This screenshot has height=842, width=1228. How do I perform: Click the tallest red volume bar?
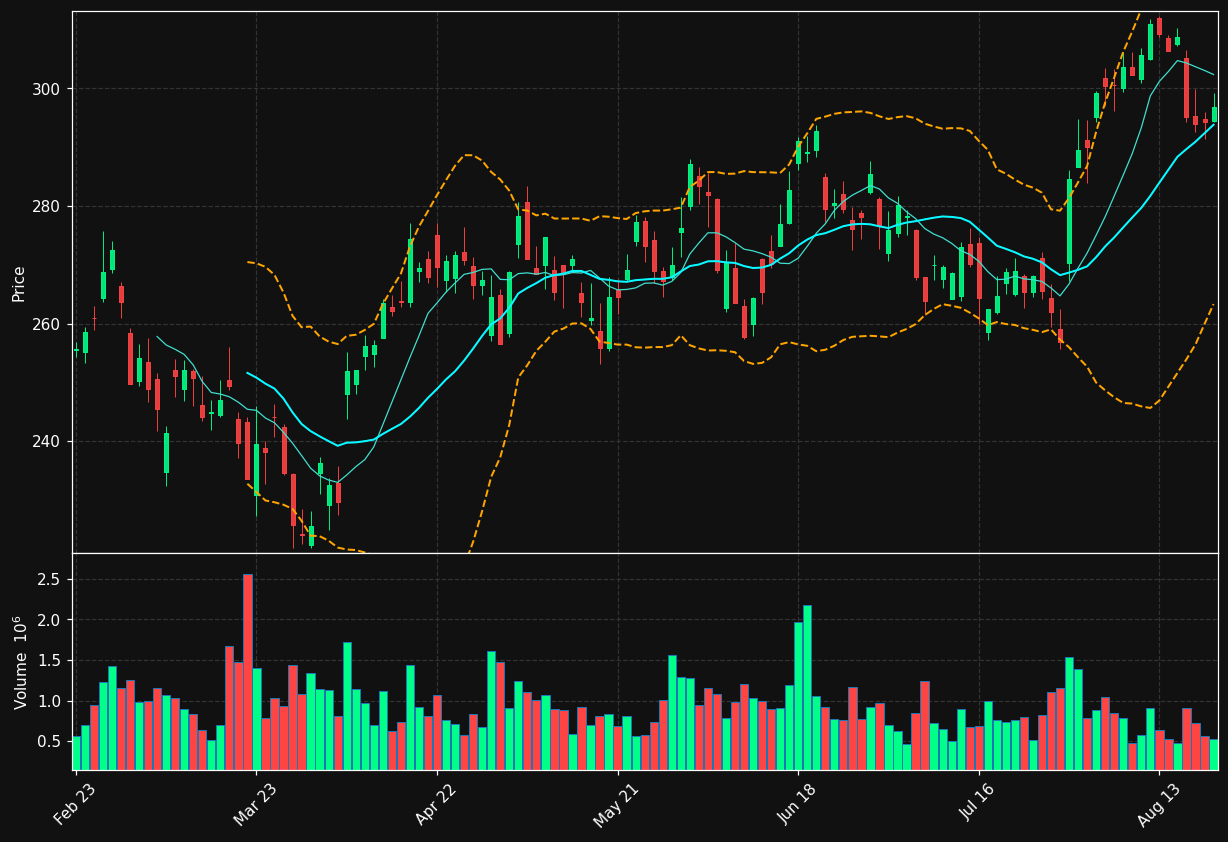click(x=248, y=672)
